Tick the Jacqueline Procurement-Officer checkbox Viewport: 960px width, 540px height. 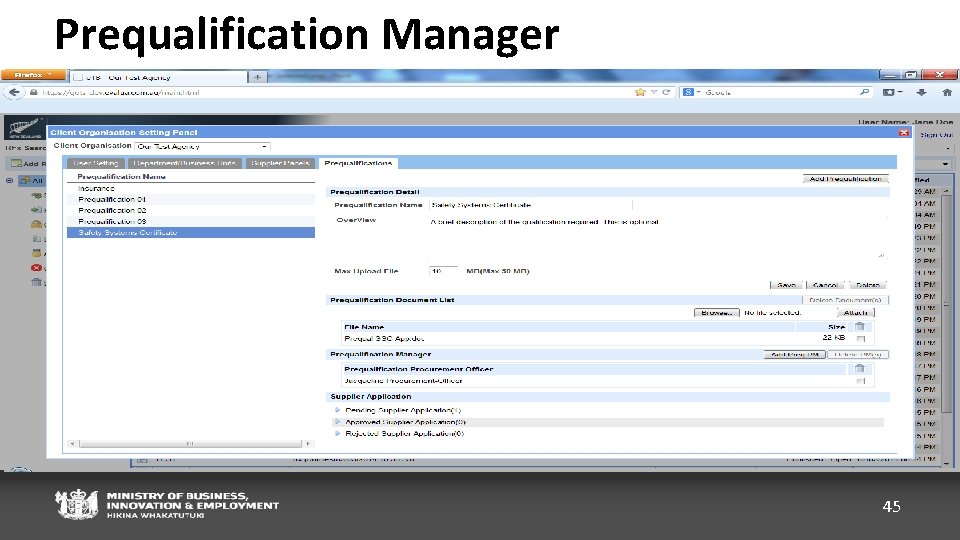(861, 381)
